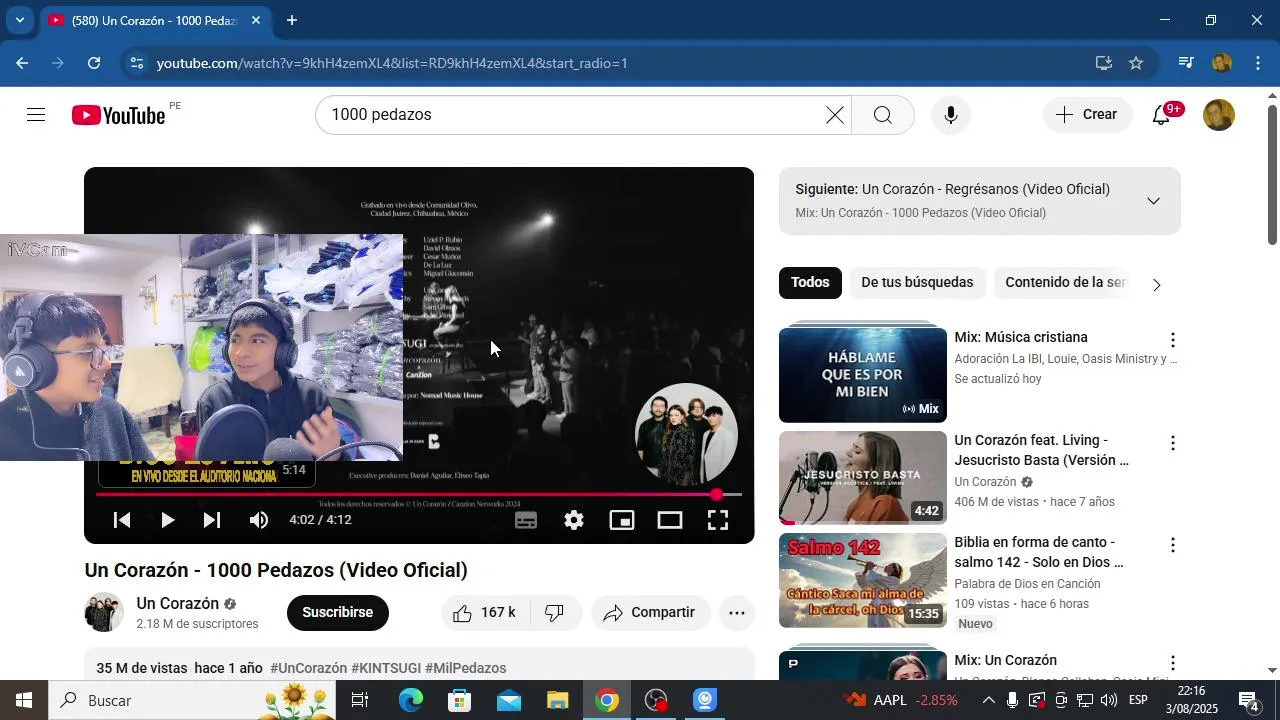Select the Todos filter chip
1280x720 pixels.
point(810,283)
